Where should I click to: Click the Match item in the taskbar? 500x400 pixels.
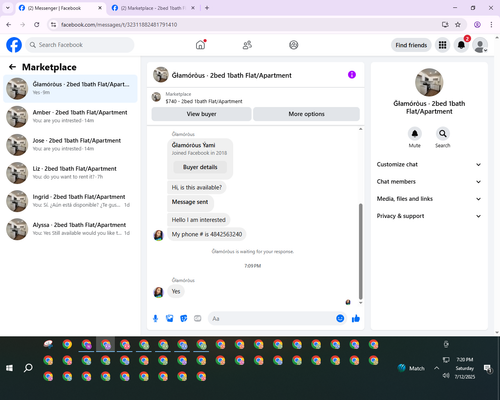(411, 368)
